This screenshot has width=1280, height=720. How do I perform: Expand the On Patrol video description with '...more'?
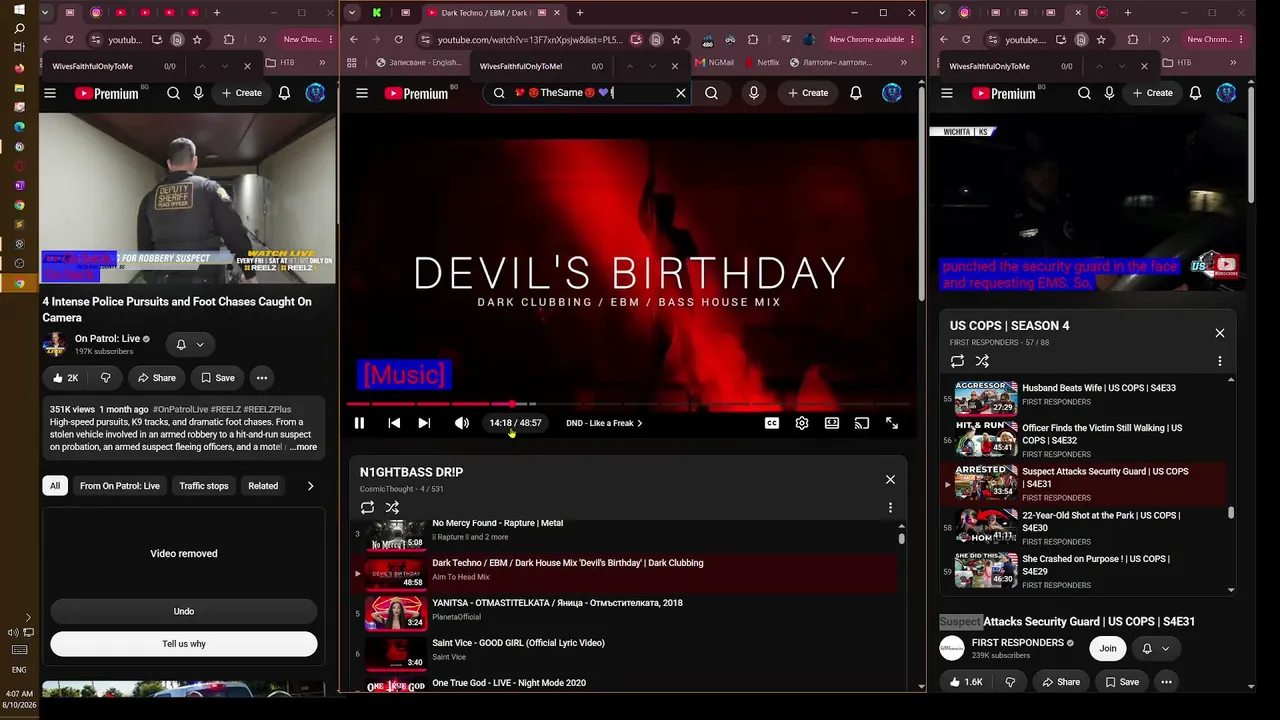(x=303, y=447)
